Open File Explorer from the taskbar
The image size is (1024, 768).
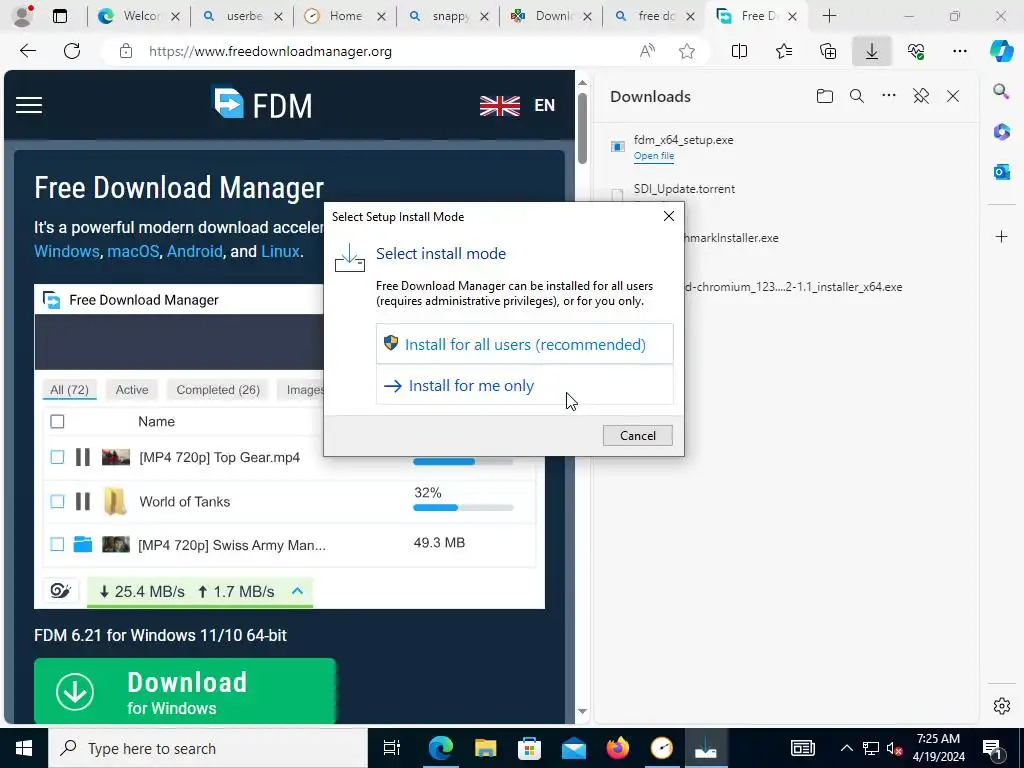(485, 748)
